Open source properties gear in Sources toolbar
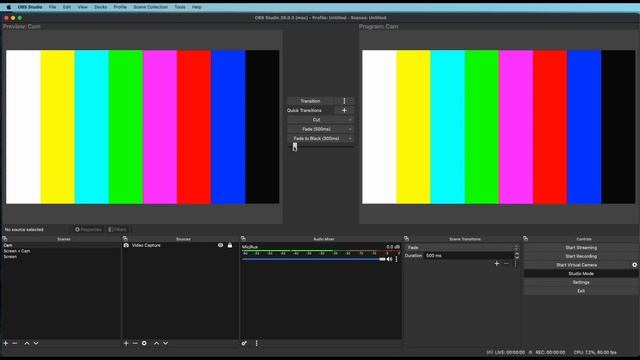 (x=144, y=343)
